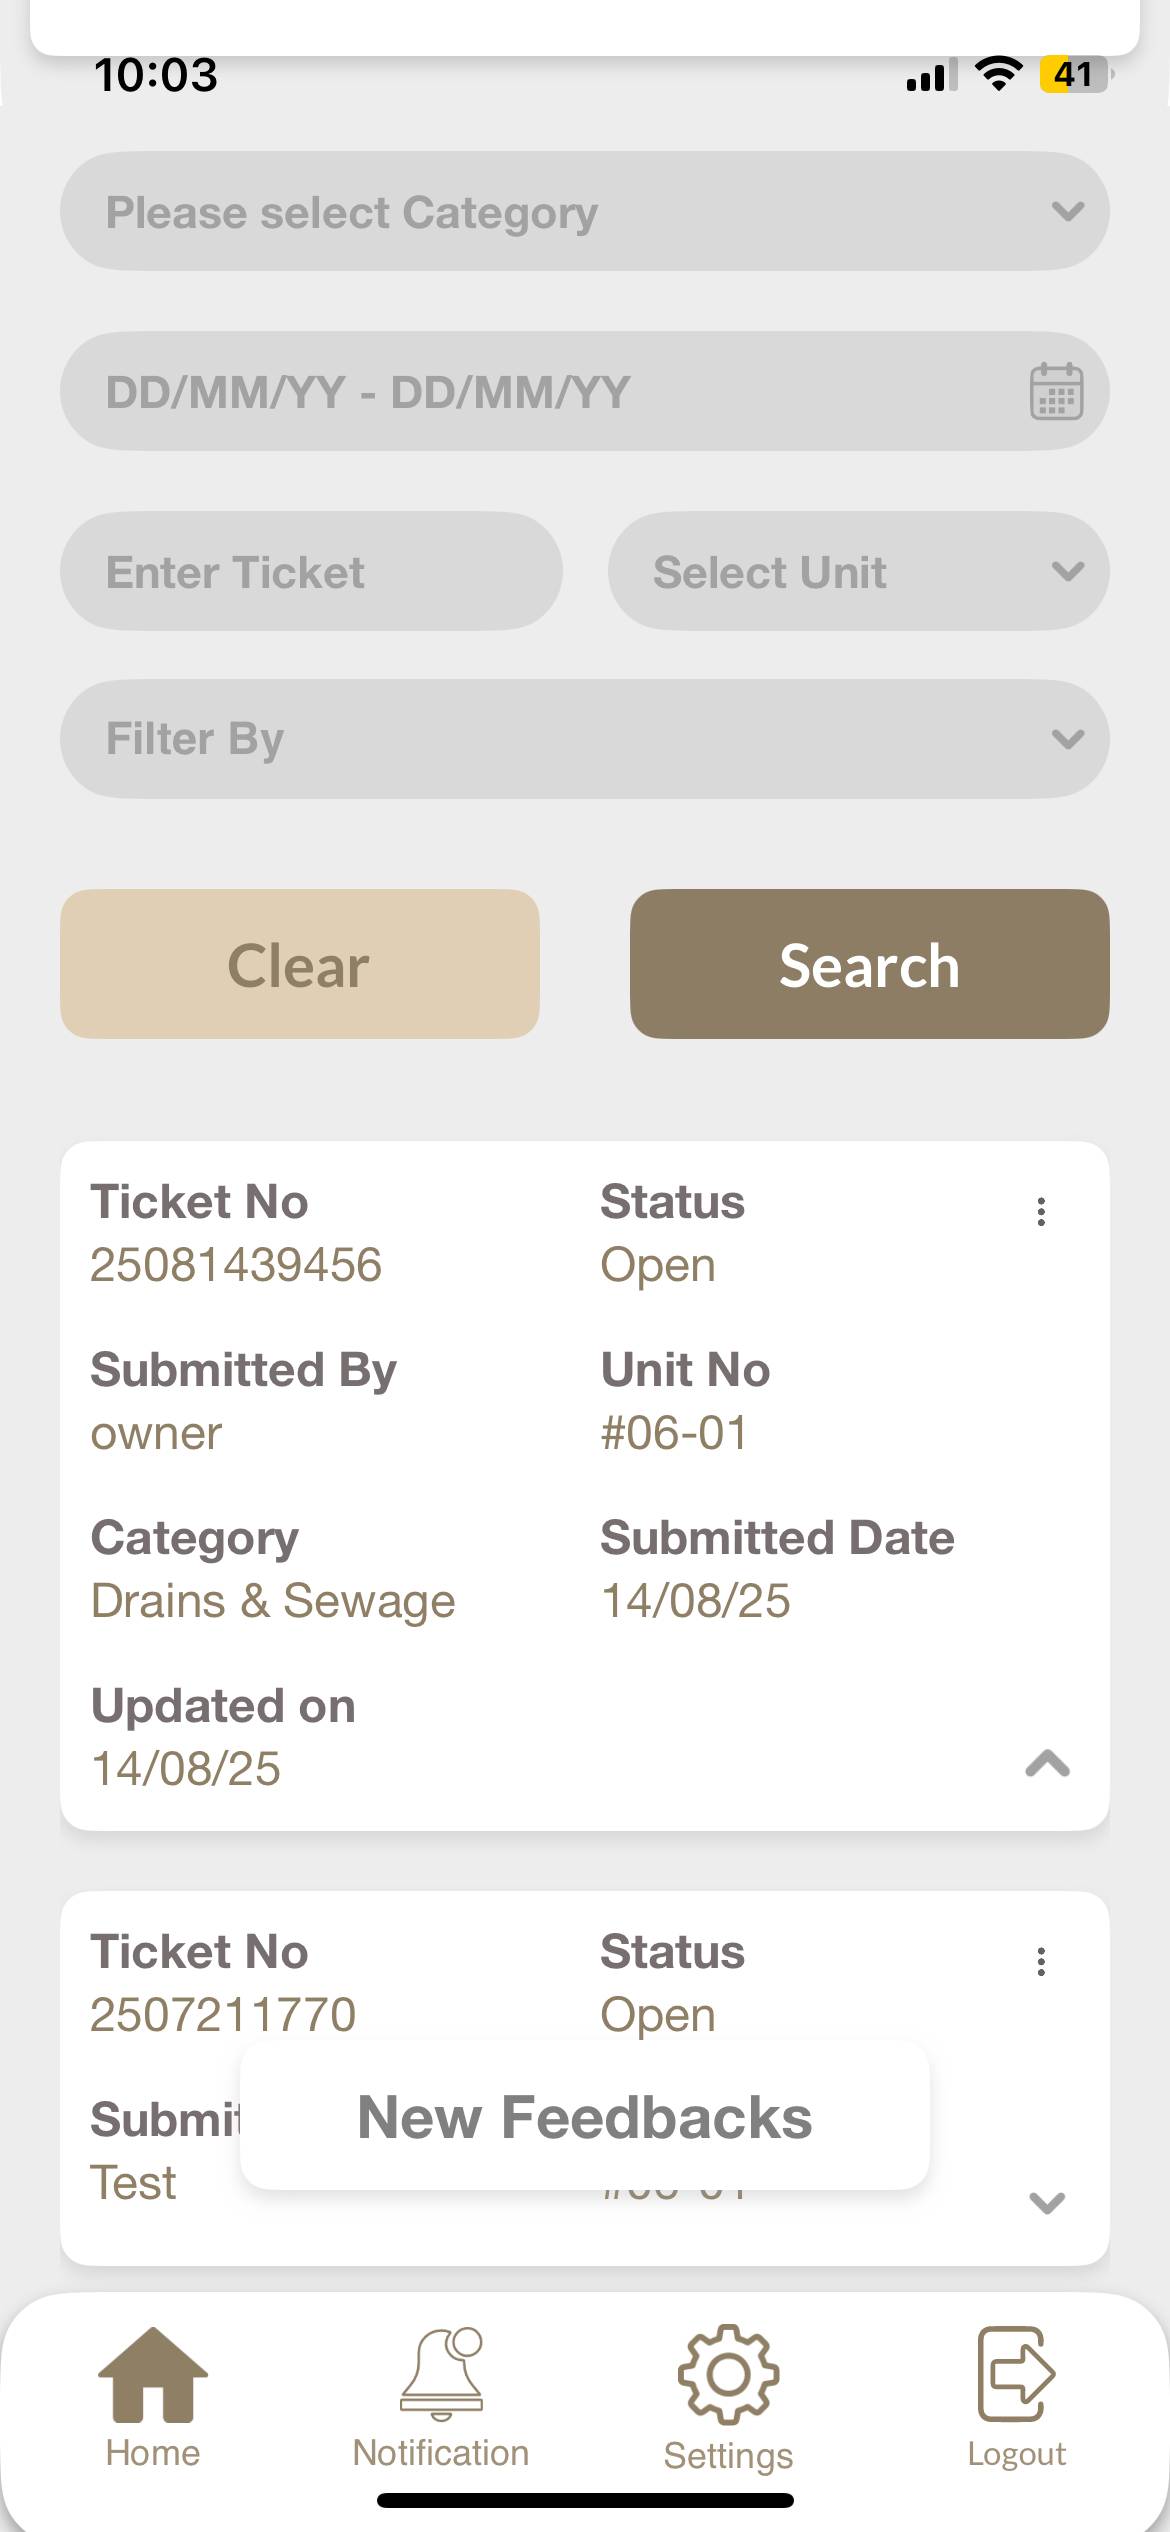Expand ticket 2507211770 card details

[1047, 2203]
